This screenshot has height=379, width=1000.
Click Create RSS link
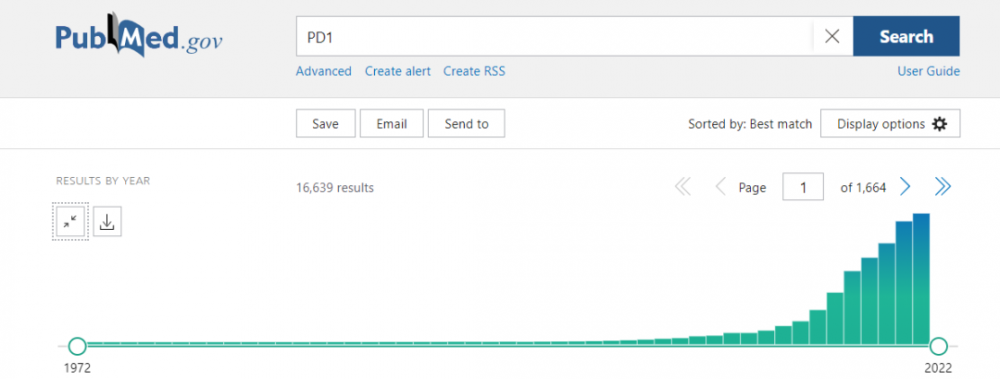[x=474, y=71]
